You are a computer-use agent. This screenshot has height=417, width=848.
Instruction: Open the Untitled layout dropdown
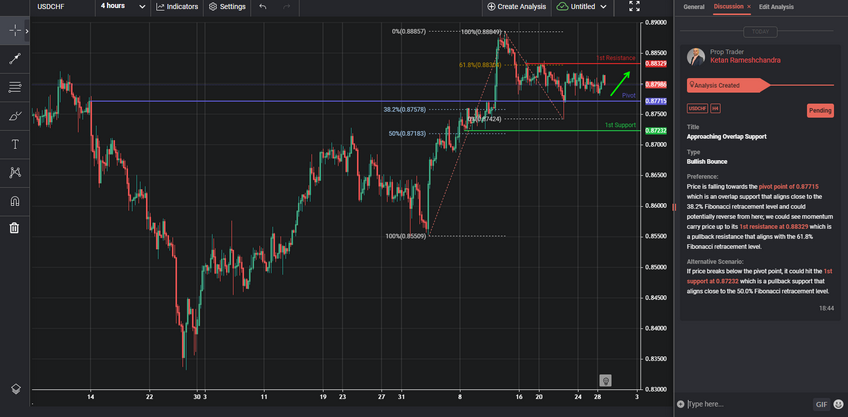(582, 6)
